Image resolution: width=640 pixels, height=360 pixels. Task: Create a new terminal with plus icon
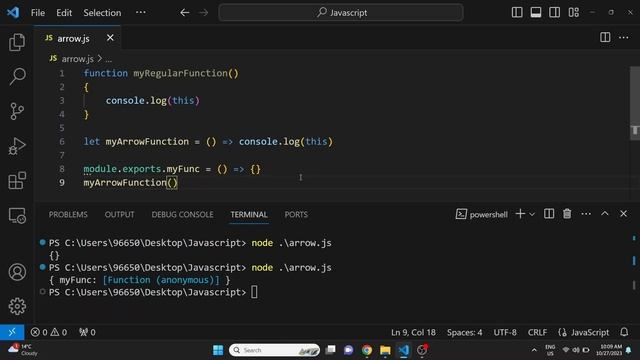520,214
